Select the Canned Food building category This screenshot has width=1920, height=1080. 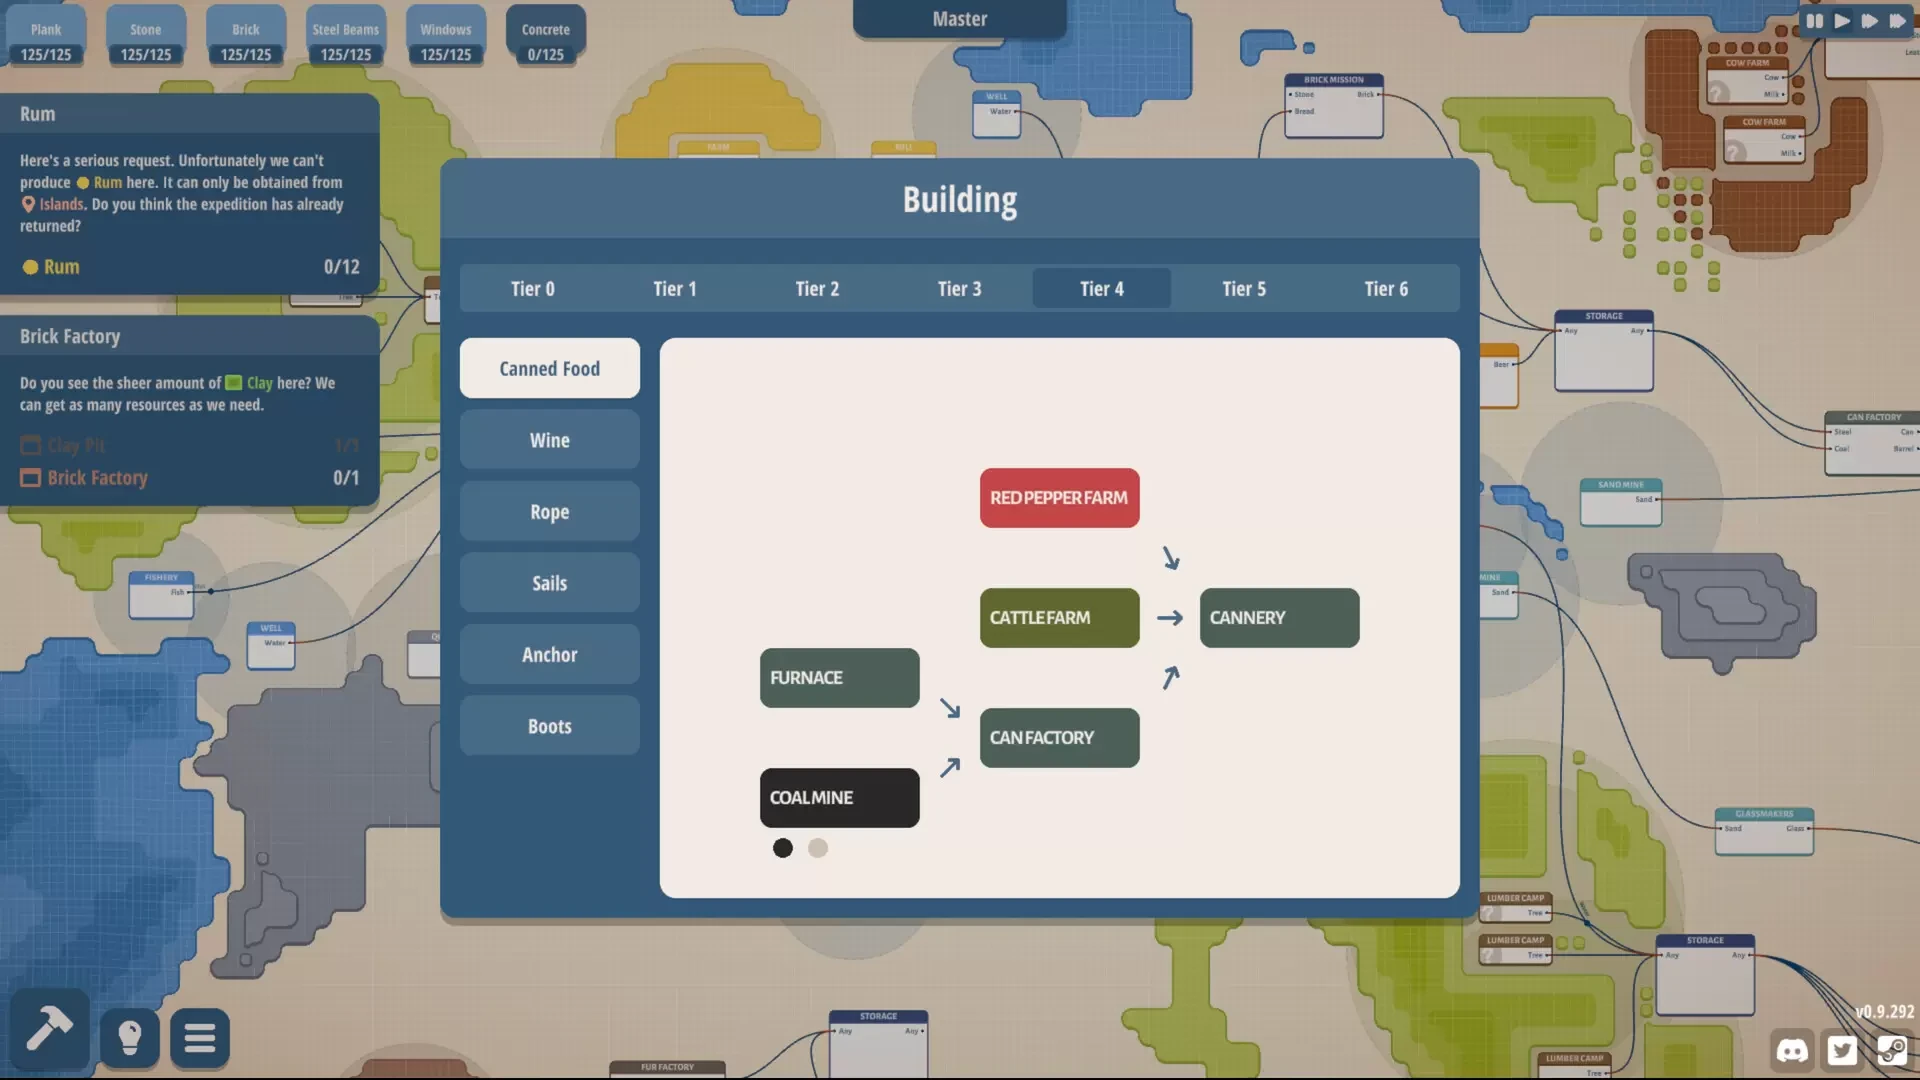(549, 368)
